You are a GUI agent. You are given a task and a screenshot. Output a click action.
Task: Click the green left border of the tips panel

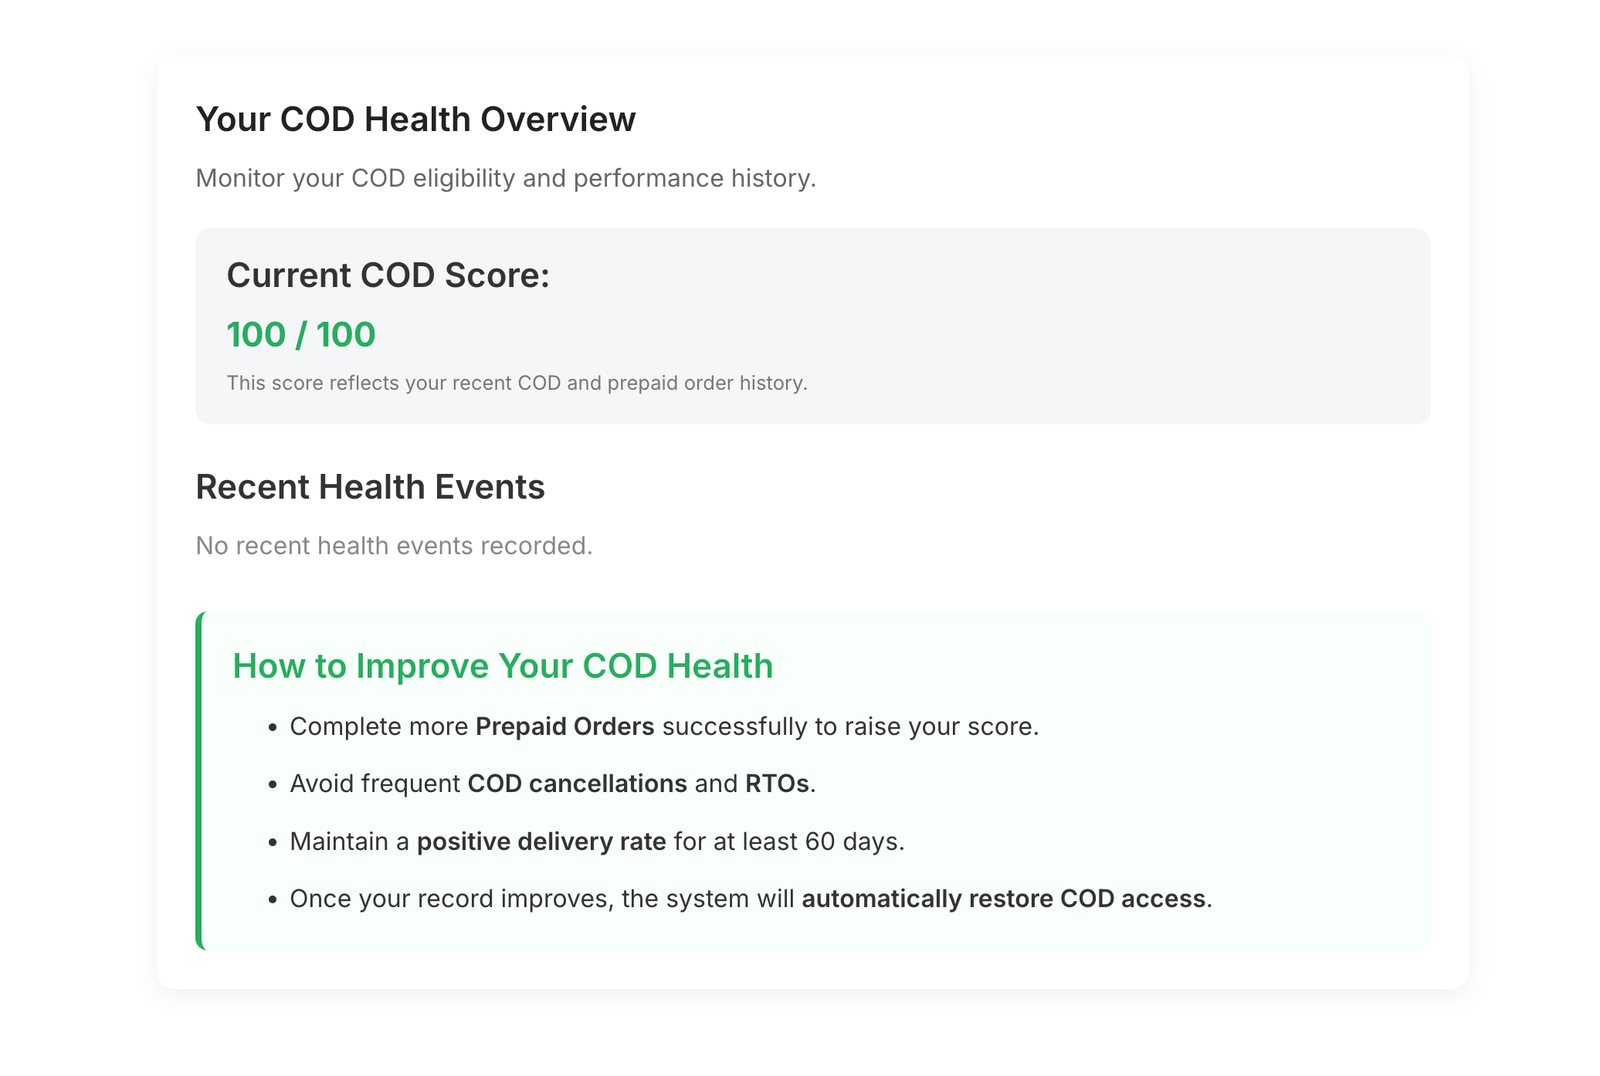pyautogui.click(x=199, y=780)
